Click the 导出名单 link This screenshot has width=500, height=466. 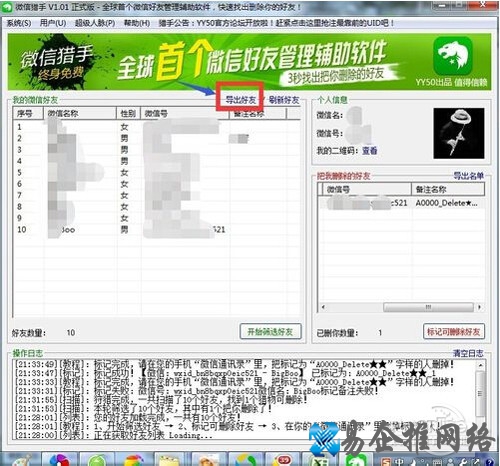click(468, 176)
